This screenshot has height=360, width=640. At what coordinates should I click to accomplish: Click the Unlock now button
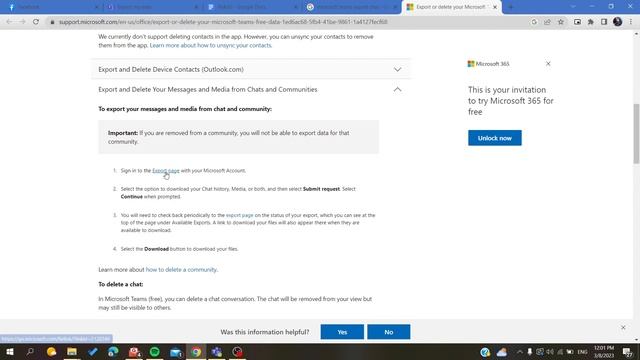pyautogui.click(x=495, y=138)
